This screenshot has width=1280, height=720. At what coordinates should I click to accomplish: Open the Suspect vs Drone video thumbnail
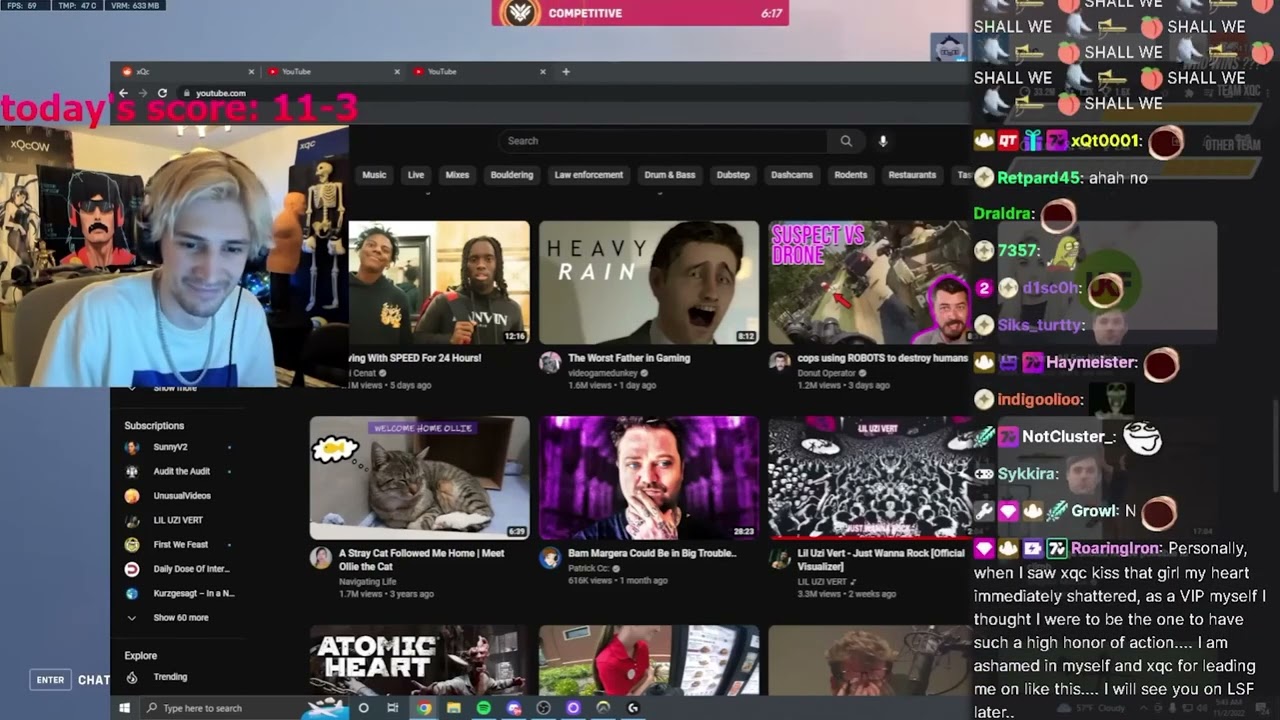(869, 282)
